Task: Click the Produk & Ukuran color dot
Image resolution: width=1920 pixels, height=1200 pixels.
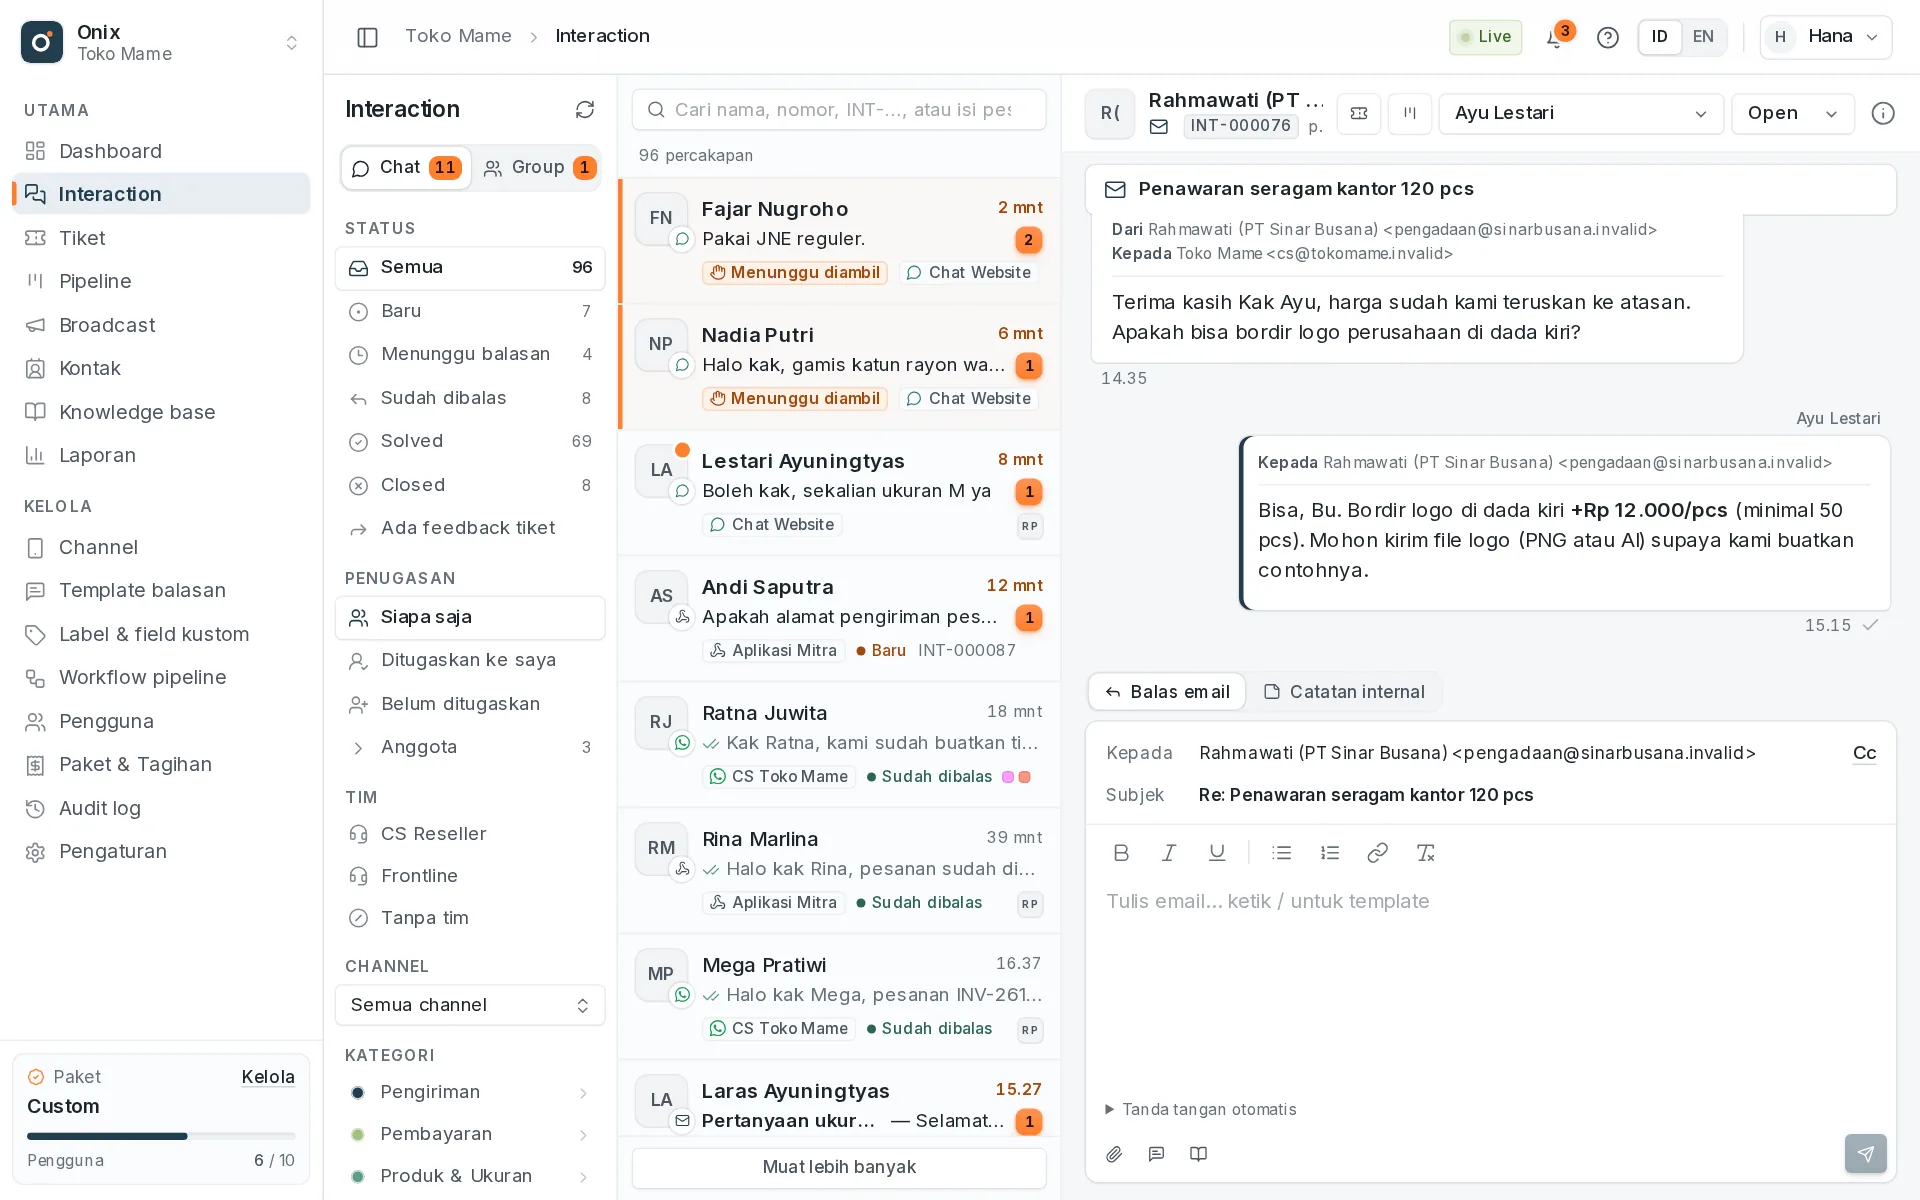Action: (358, 1176)
